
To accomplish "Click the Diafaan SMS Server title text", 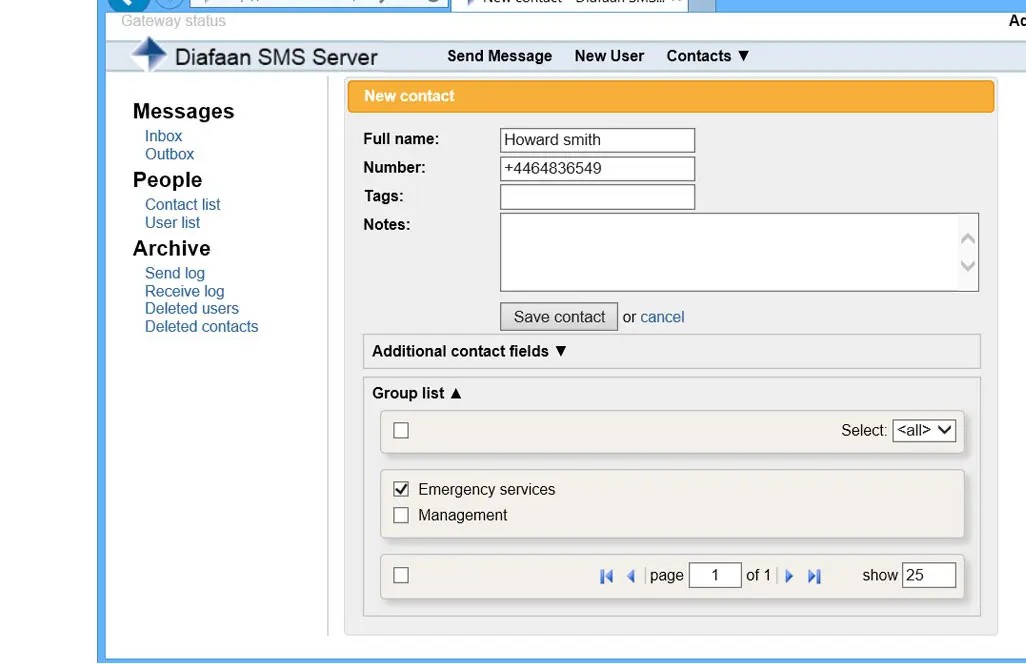I will click(x=276, y=58).
